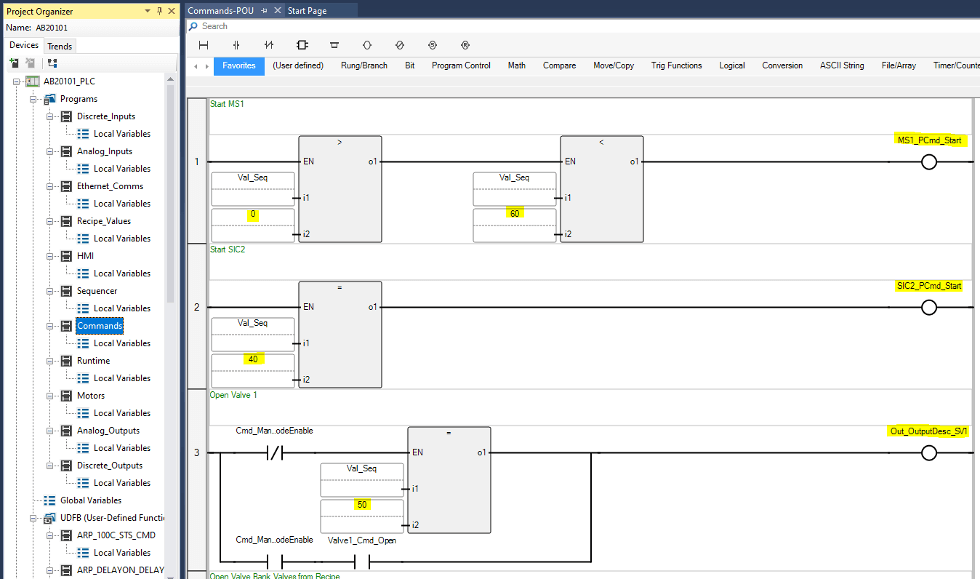Click the Global Variables icon

pyautogui.click(x=50, y=500)
